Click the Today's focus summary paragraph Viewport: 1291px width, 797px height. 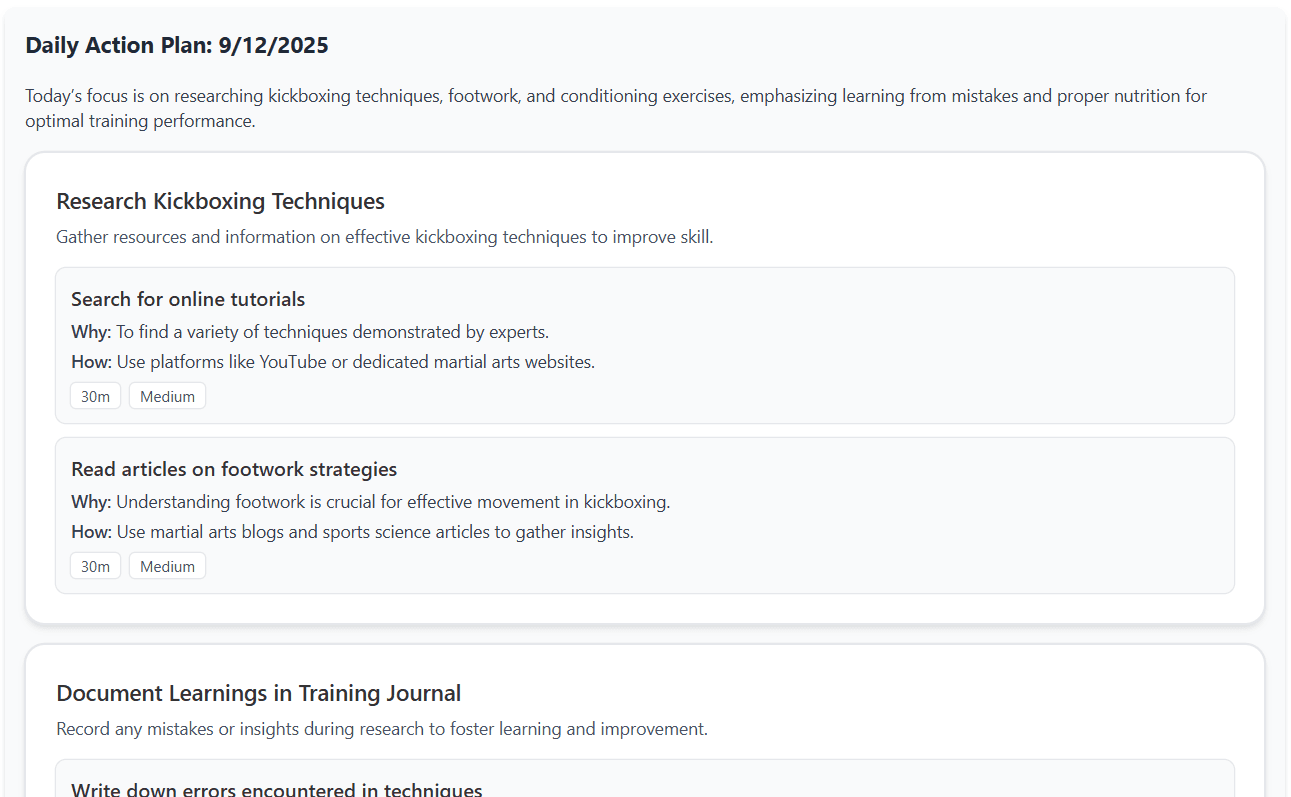coord(615,108)
